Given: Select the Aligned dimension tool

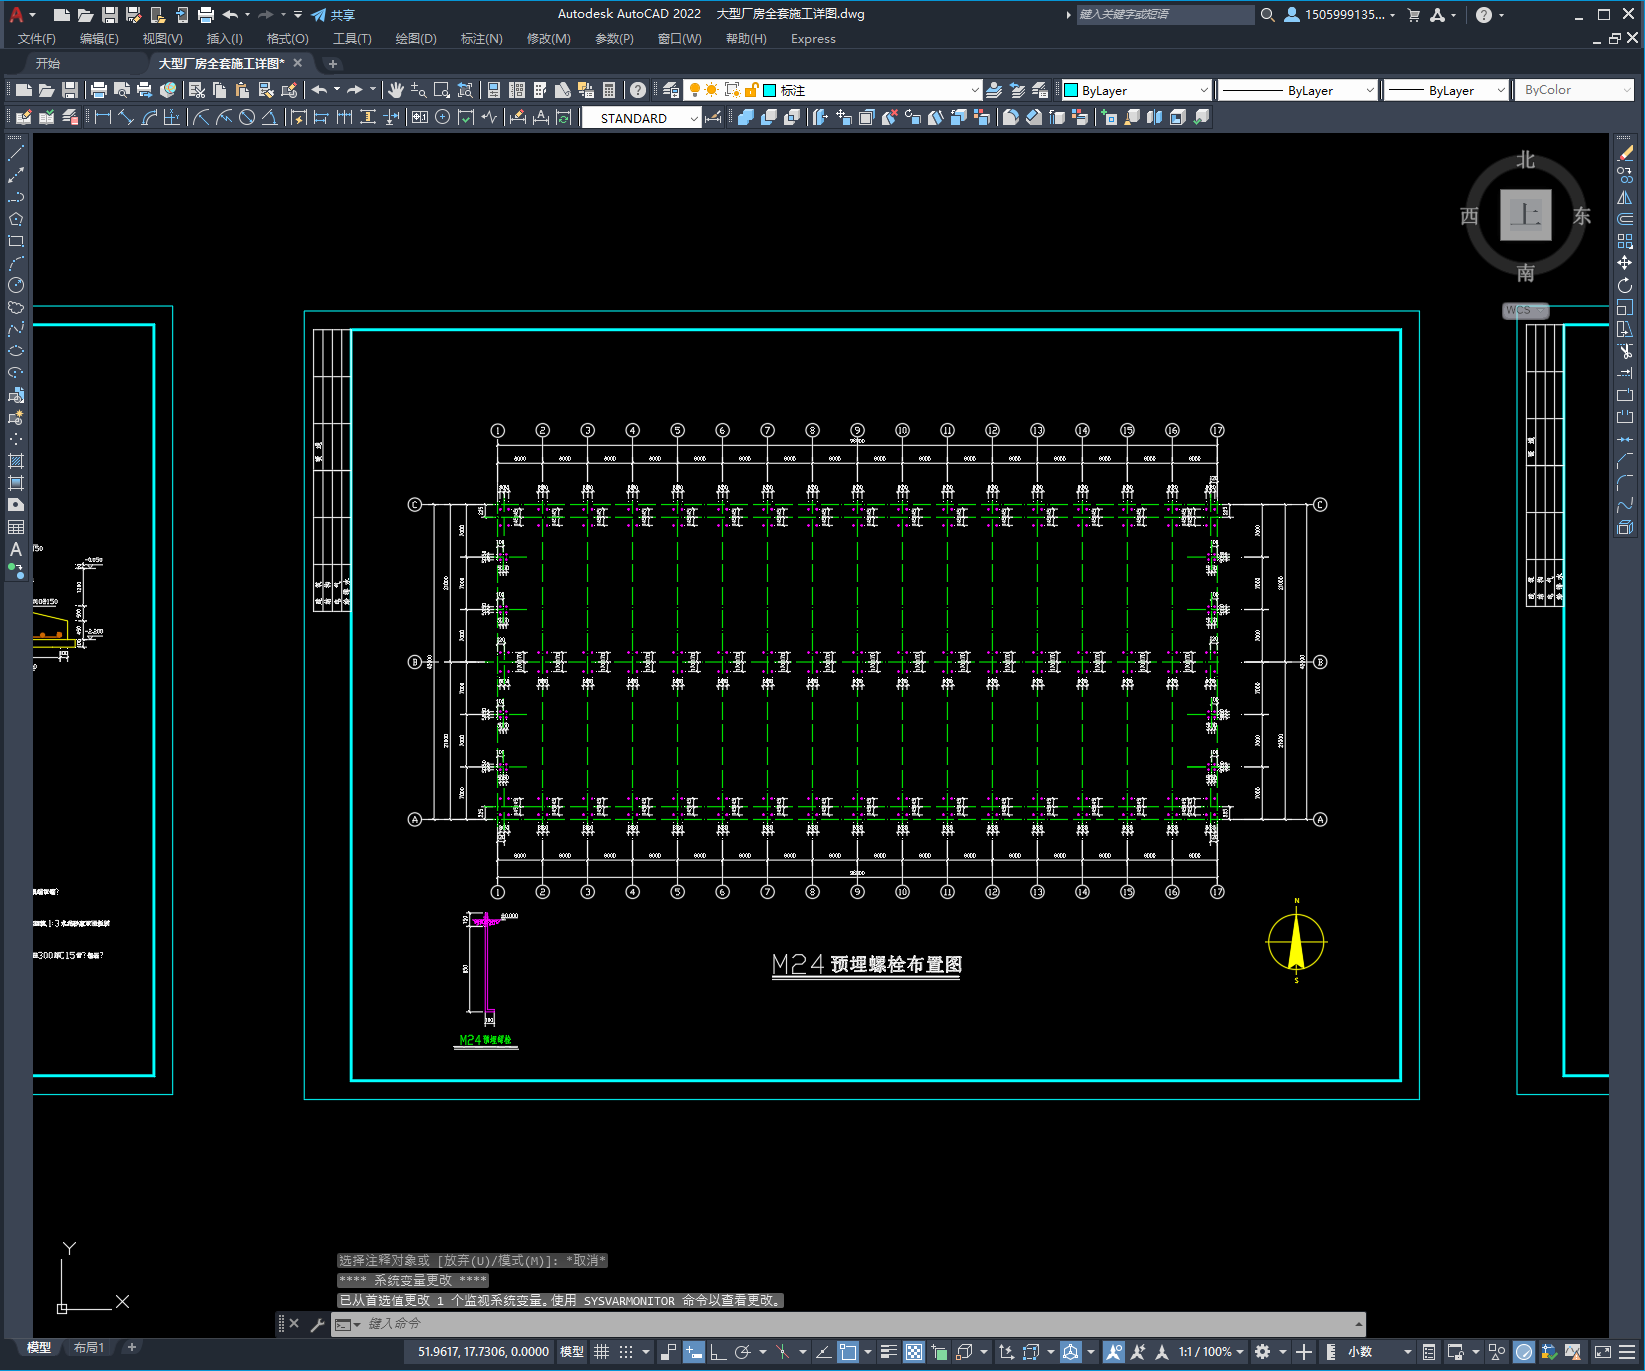Looking at the screenshot, I should point(126,117).
